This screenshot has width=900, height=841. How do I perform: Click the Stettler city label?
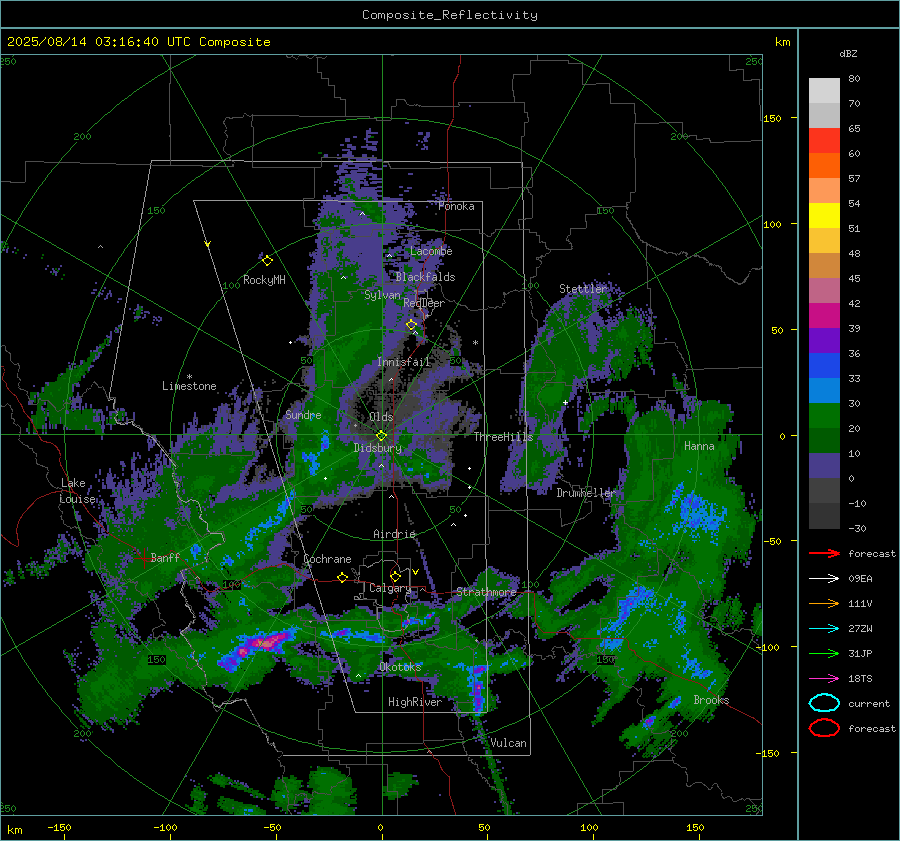coord(583,289)
